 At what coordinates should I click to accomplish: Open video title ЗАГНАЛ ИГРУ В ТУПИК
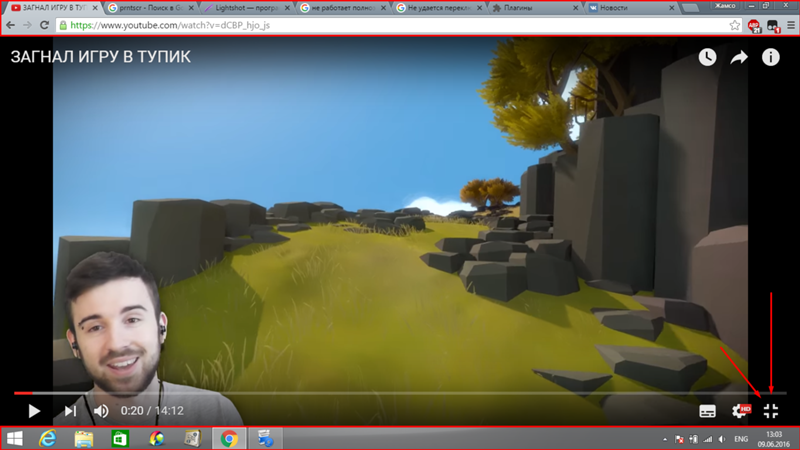[101, 57]
